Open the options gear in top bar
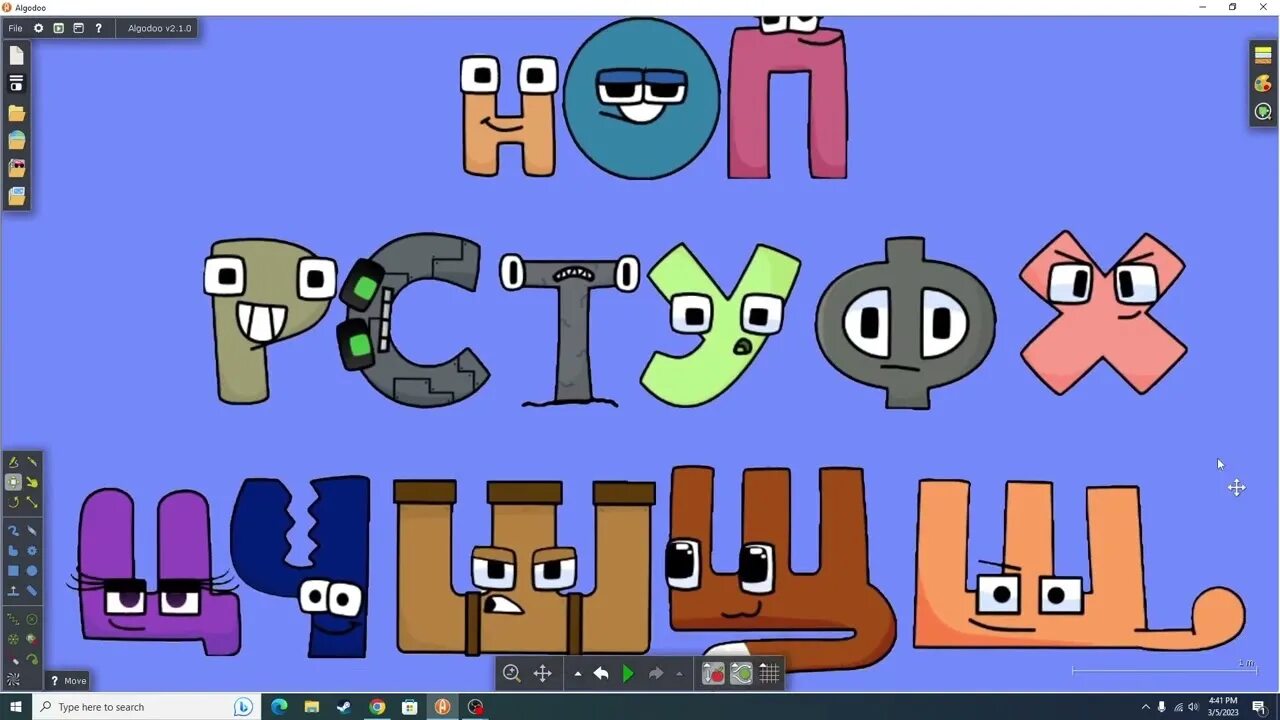Image resolution: width=1280 pixels, height=720 pixels. click(x=39, y=28)
